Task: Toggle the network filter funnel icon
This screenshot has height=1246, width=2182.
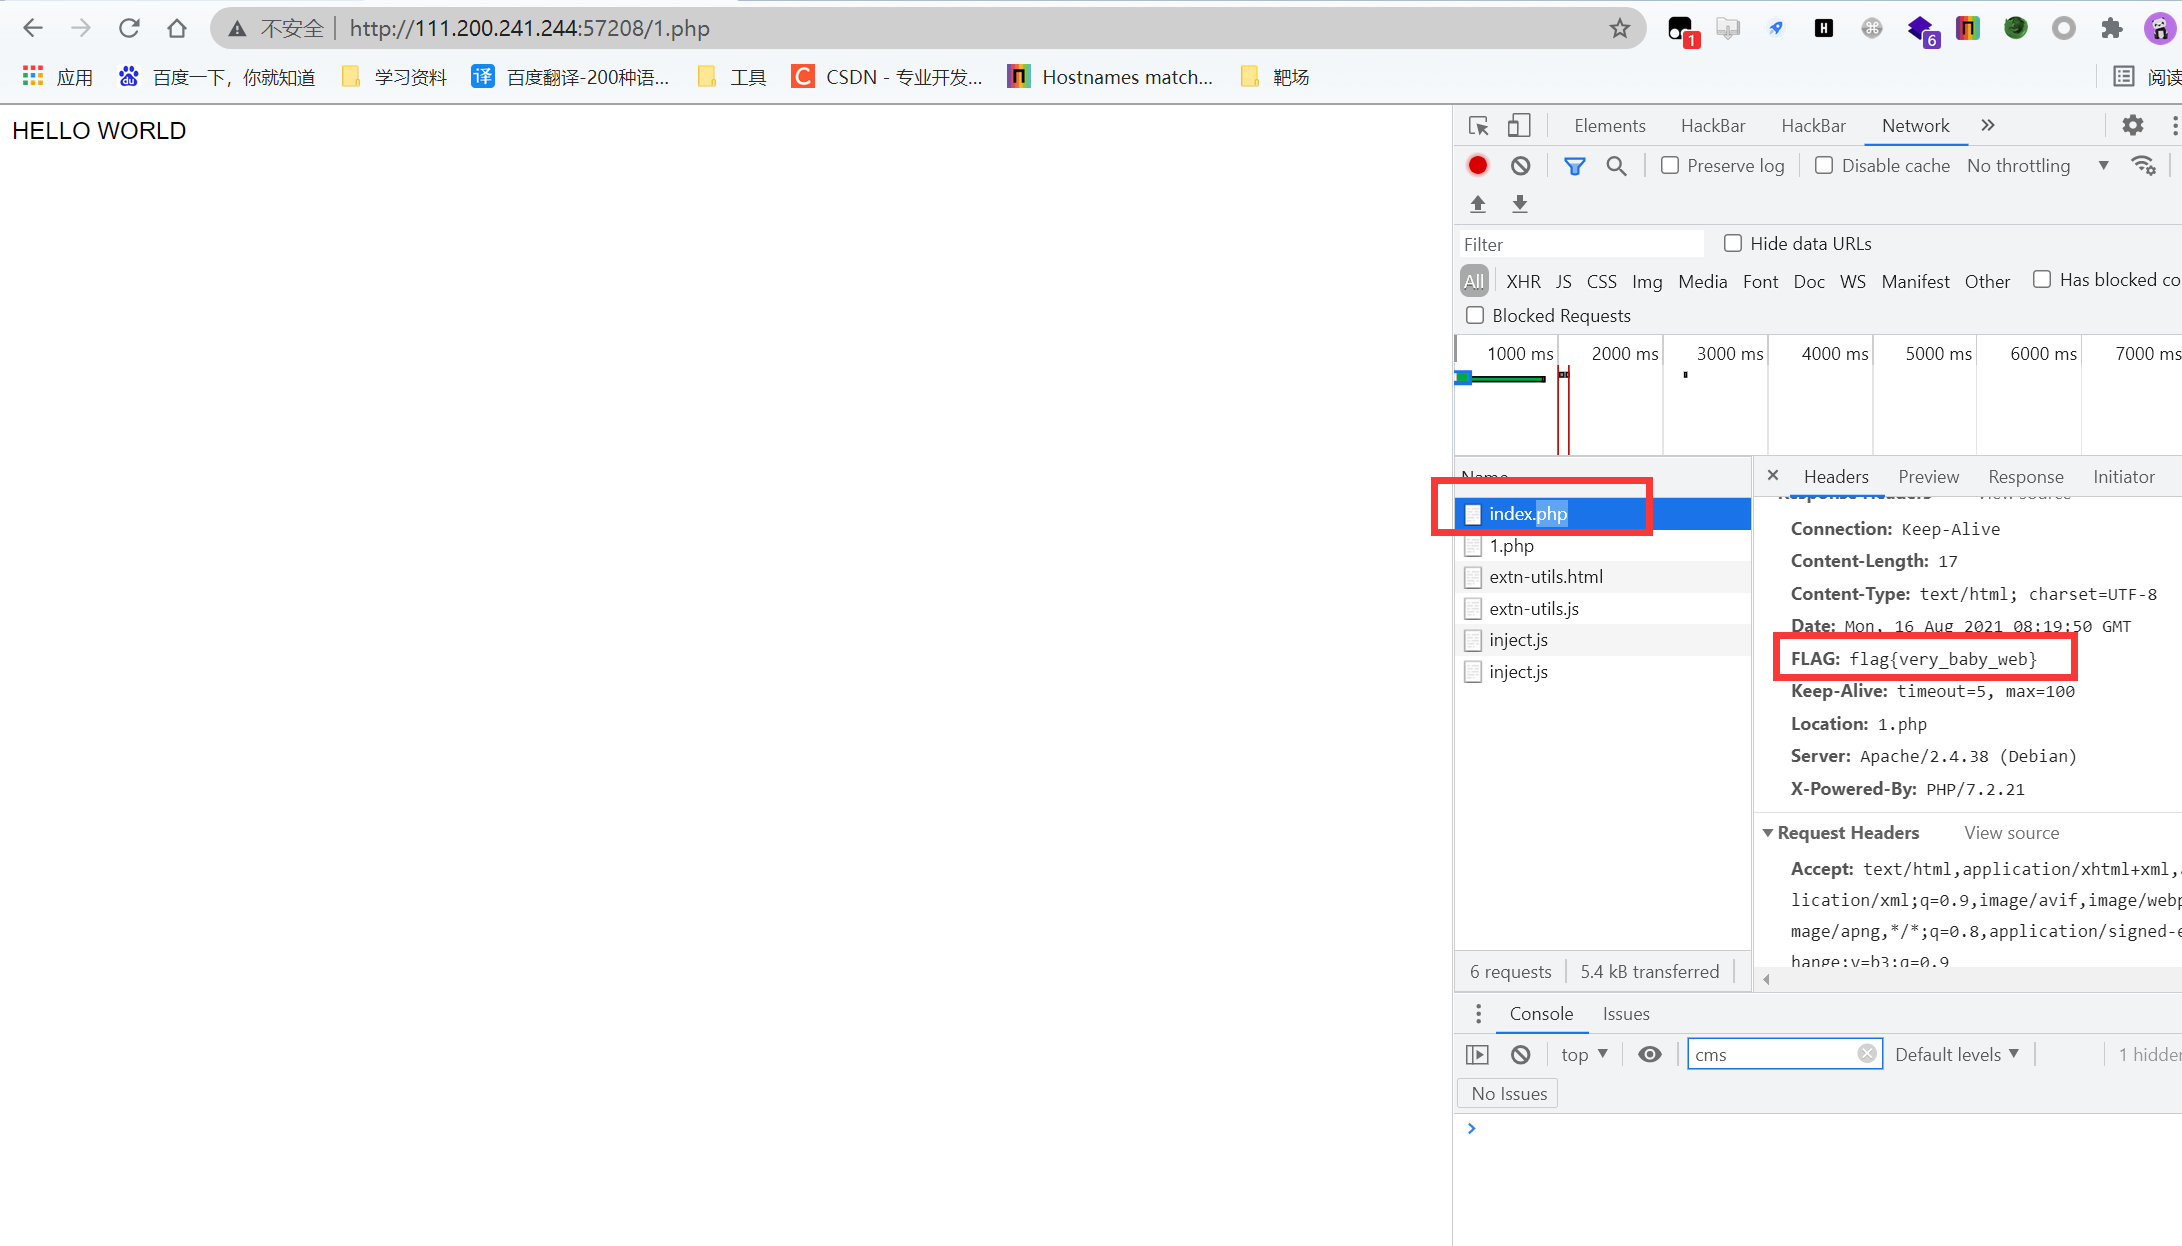Action: 1574,166
